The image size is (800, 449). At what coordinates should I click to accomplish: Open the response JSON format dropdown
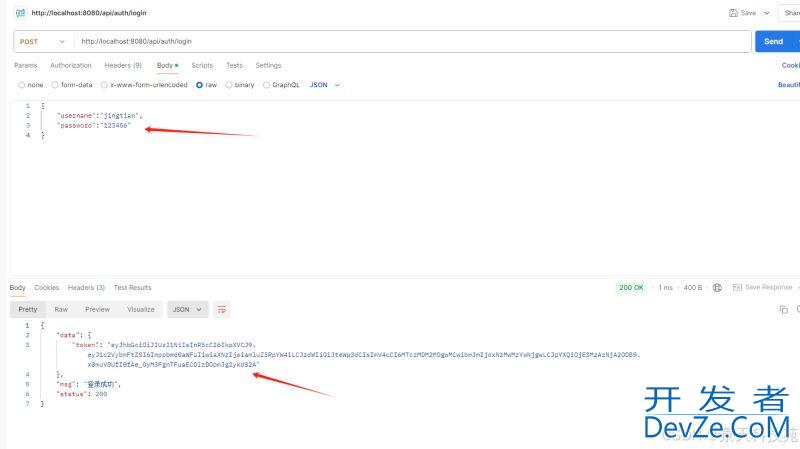[188, 310]
